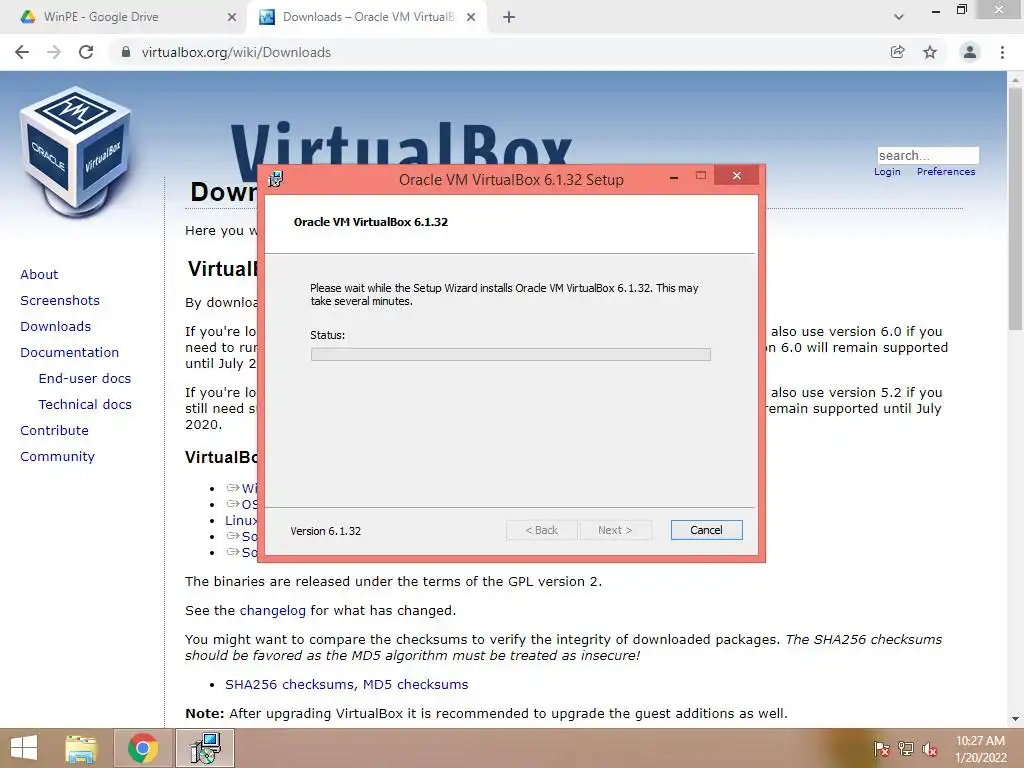
Task: Open Technical docs link
Action: (x=85, y=405)
